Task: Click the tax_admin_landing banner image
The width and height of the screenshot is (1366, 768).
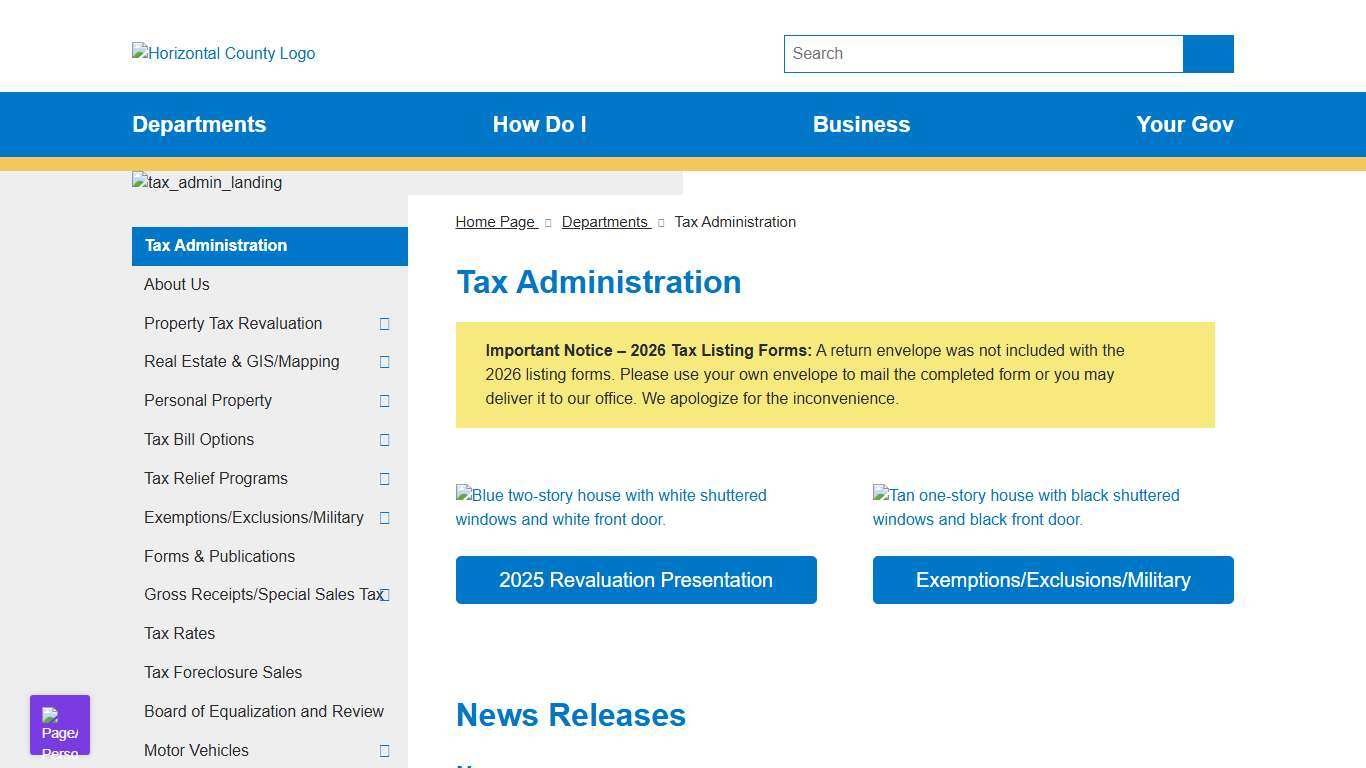Action: (206, 183)
